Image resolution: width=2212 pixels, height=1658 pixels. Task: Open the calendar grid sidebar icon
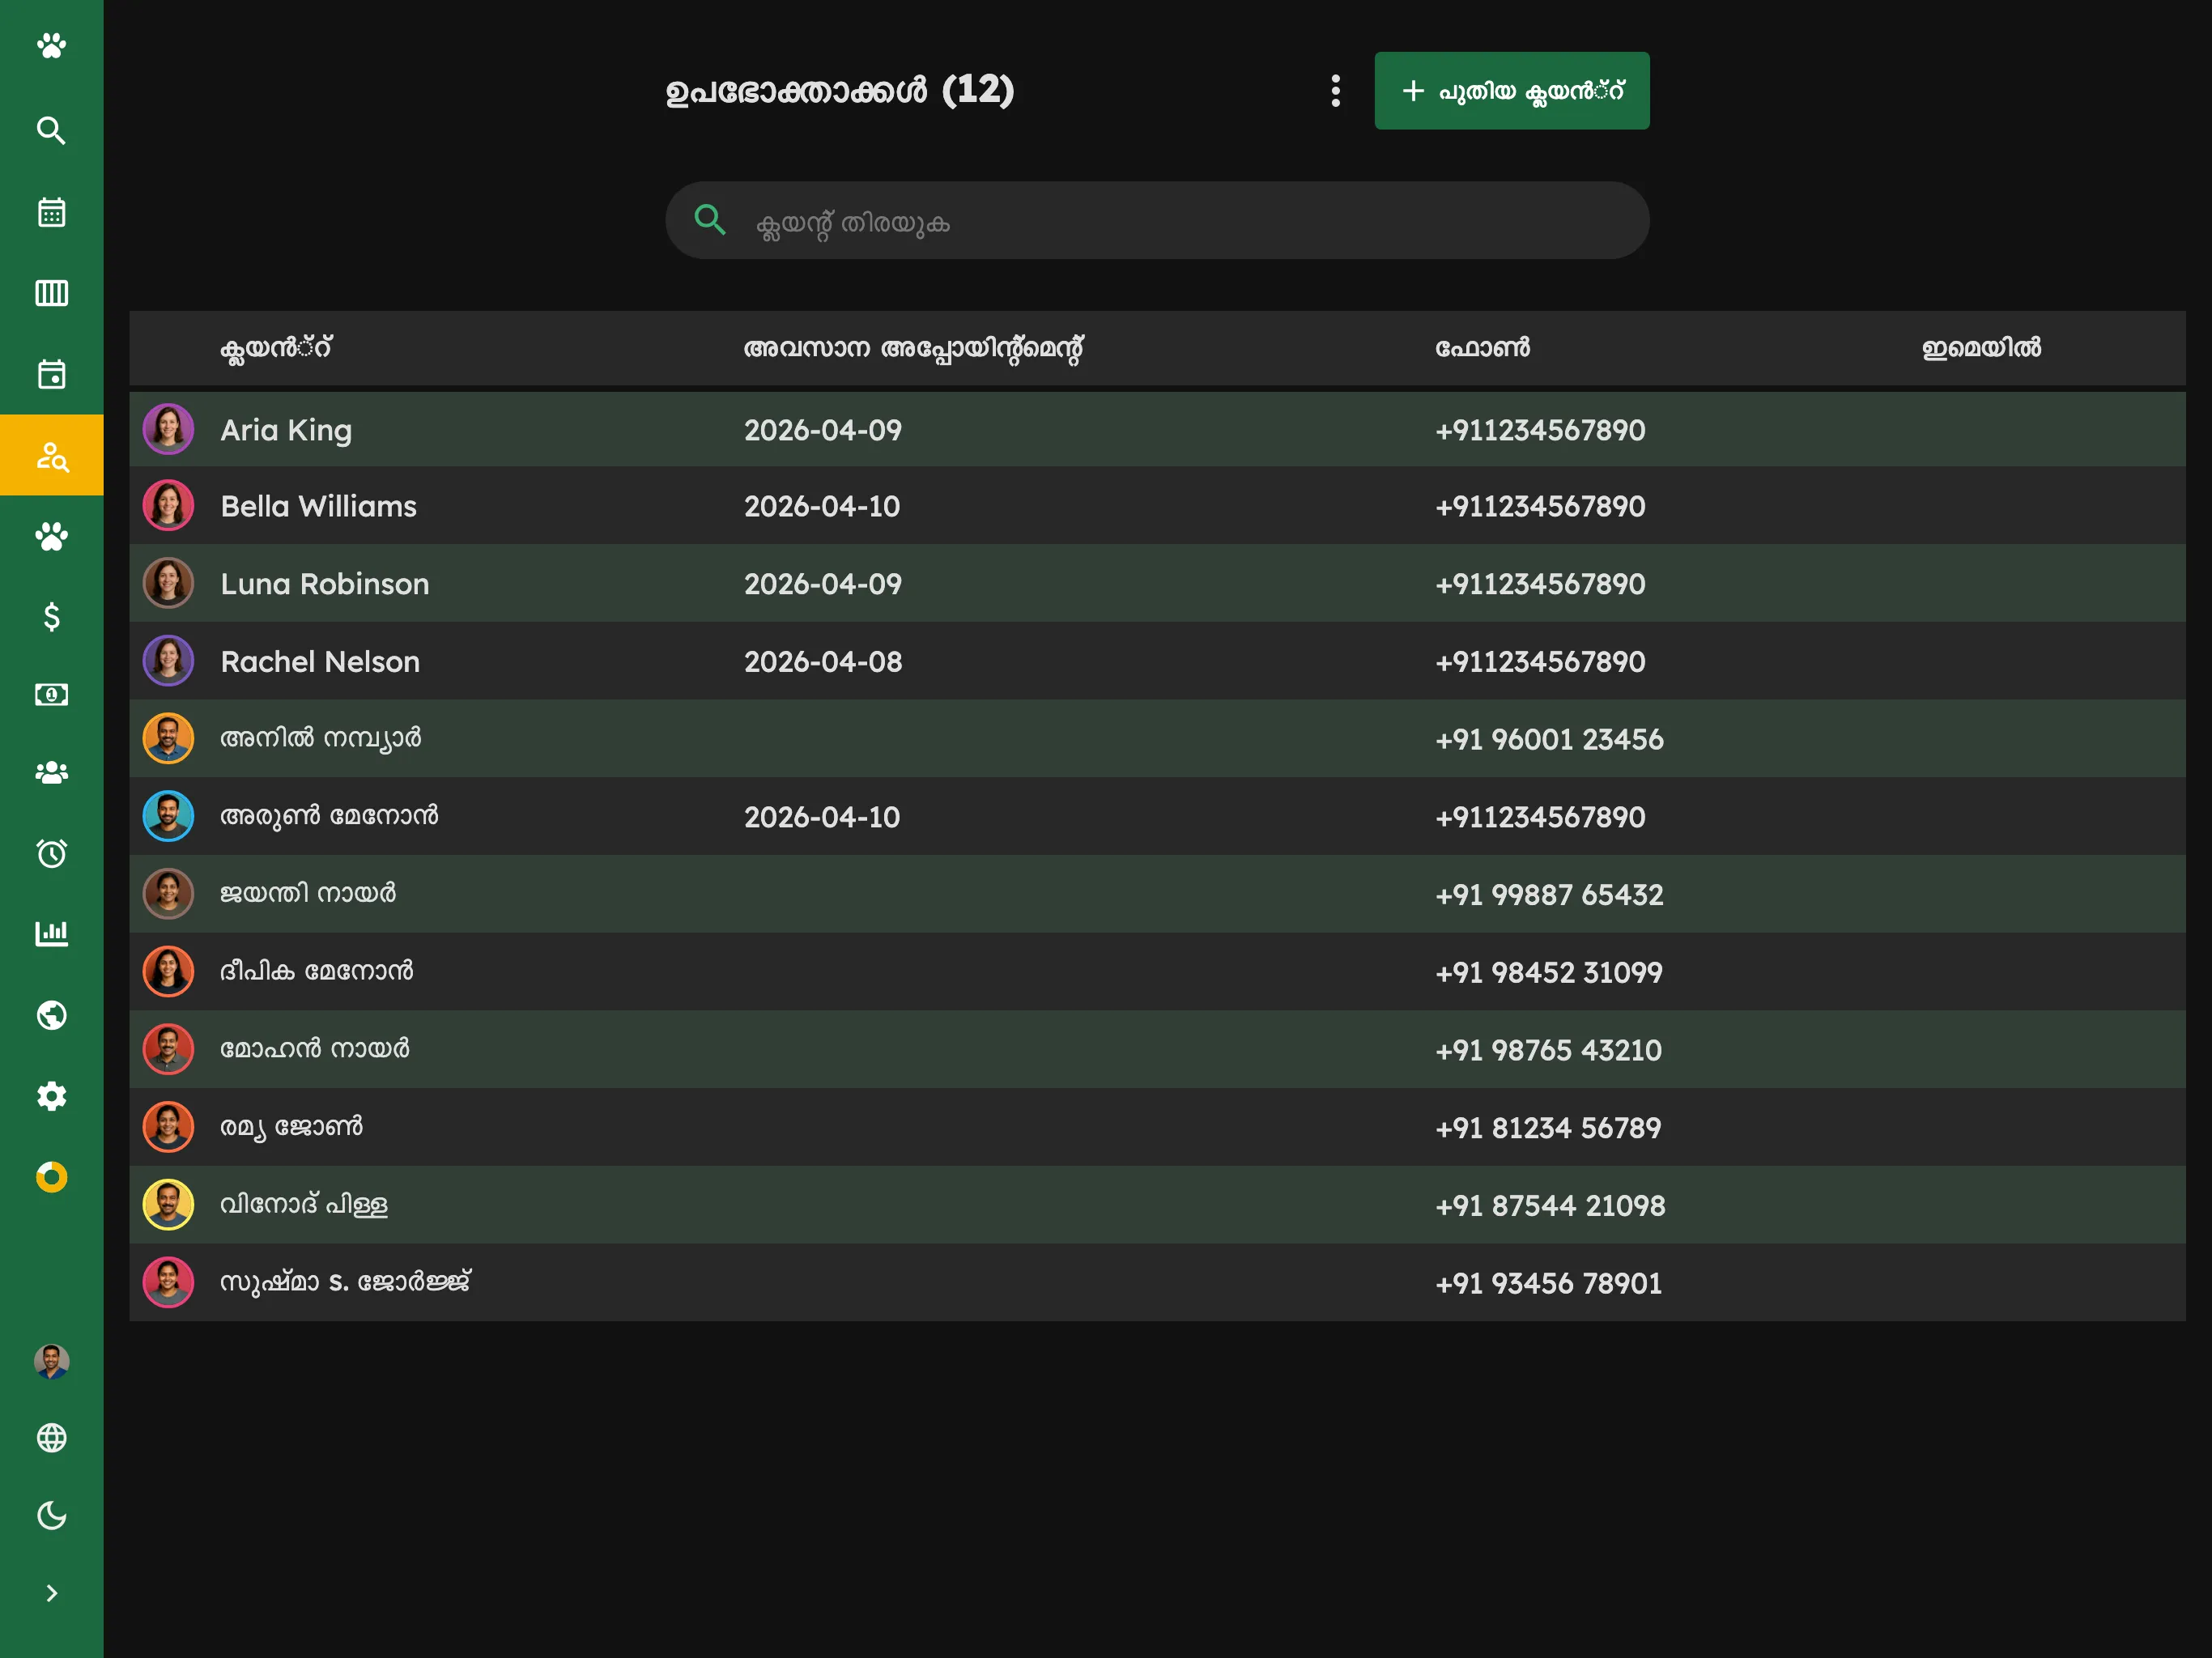51,212
